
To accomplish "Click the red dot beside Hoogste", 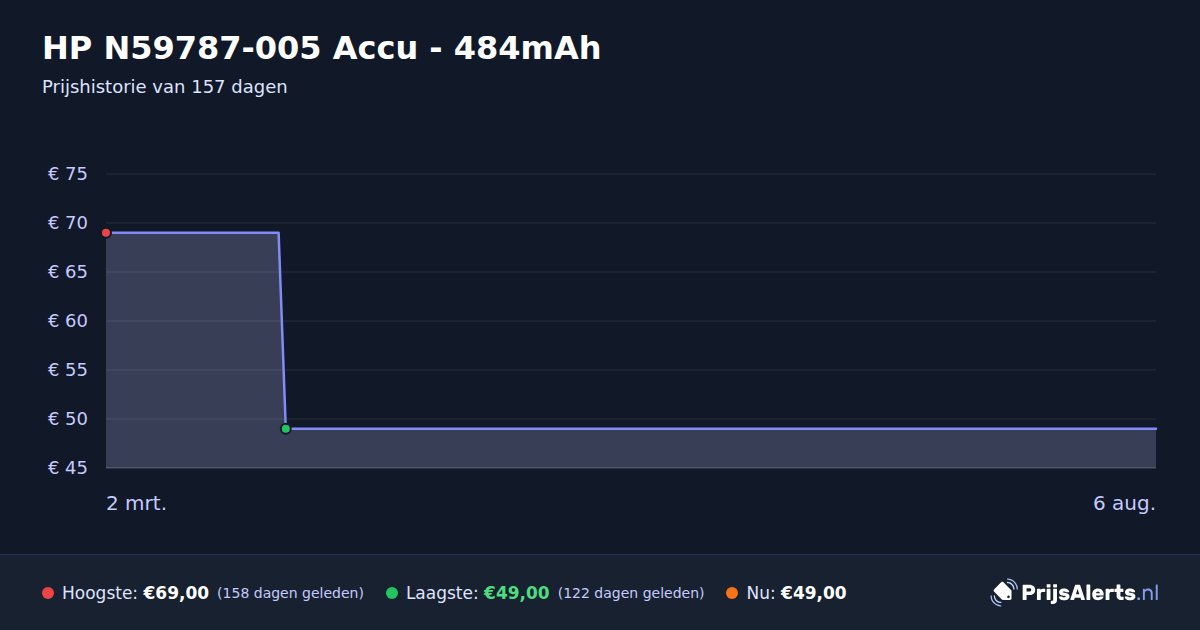I will pyautogui.click(x=48, y=593).
